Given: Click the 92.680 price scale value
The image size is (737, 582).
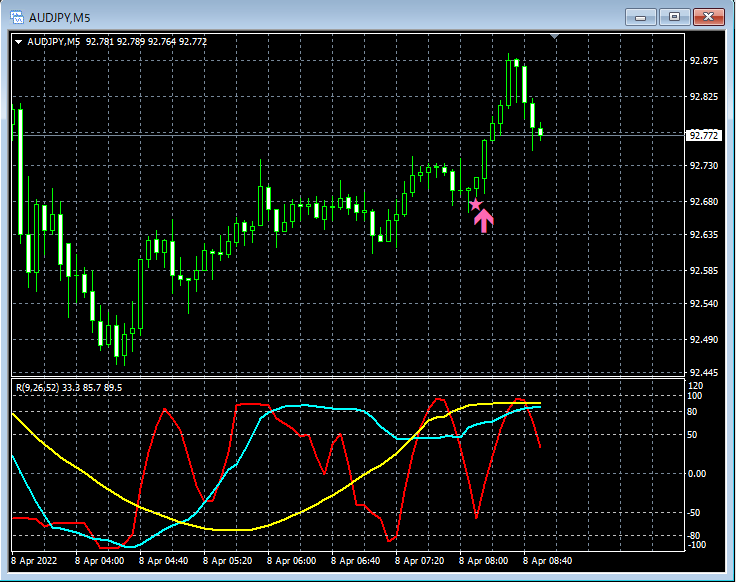Looking at the screenshot, I should 703,202.
